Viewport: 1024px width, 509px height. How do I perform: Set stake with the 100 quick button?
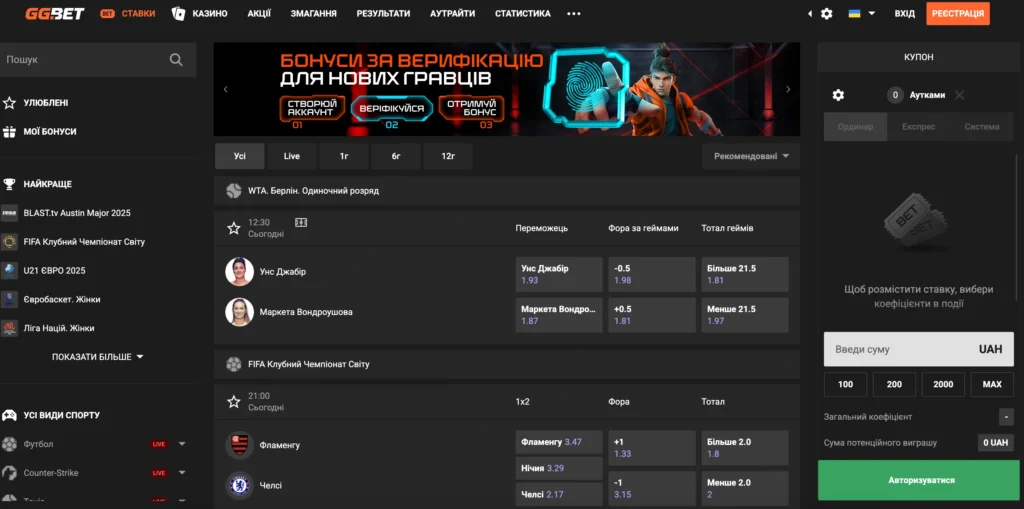coord(846,384)
